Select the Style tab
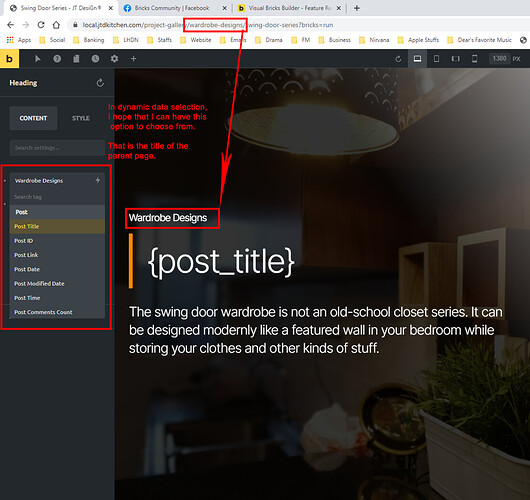530x500 pixels. [81, 118]
